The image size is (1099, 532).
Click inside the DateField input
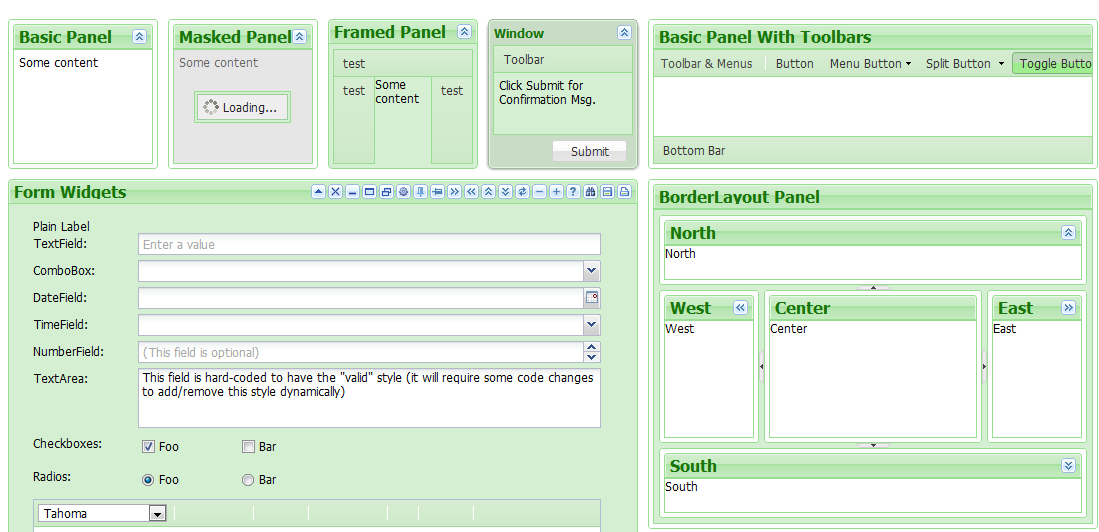click(x=361, y=298)
